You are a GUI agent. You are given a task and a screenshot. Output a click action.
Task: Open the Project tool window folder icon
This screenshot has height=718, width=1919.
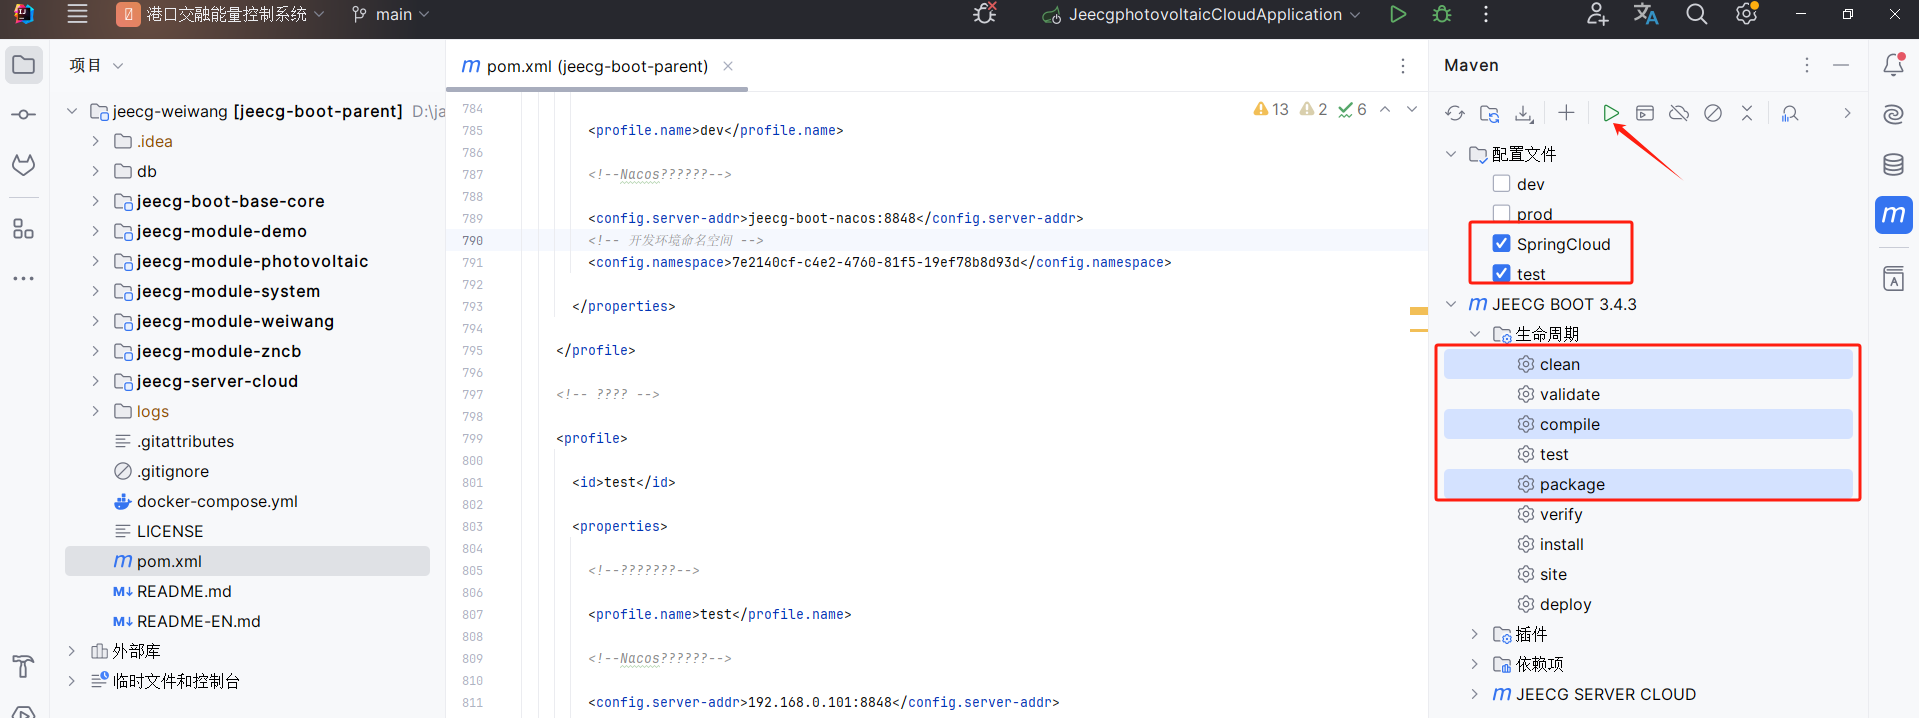click(24, 66)
